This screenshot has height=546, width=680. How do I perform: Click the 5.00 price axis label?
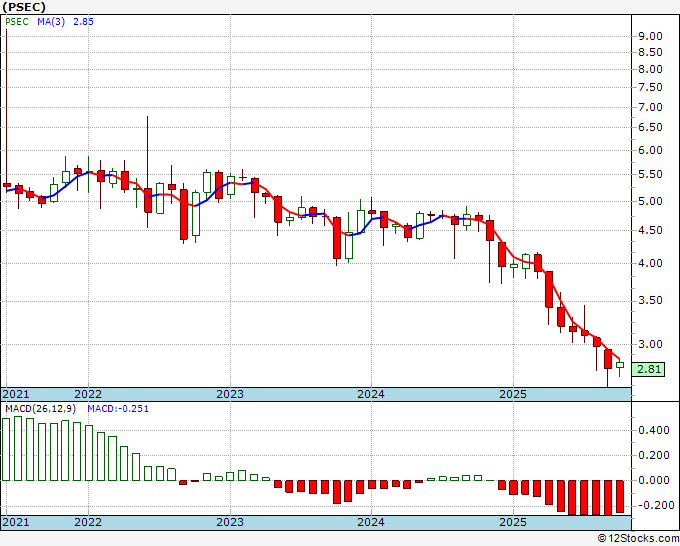651,201
